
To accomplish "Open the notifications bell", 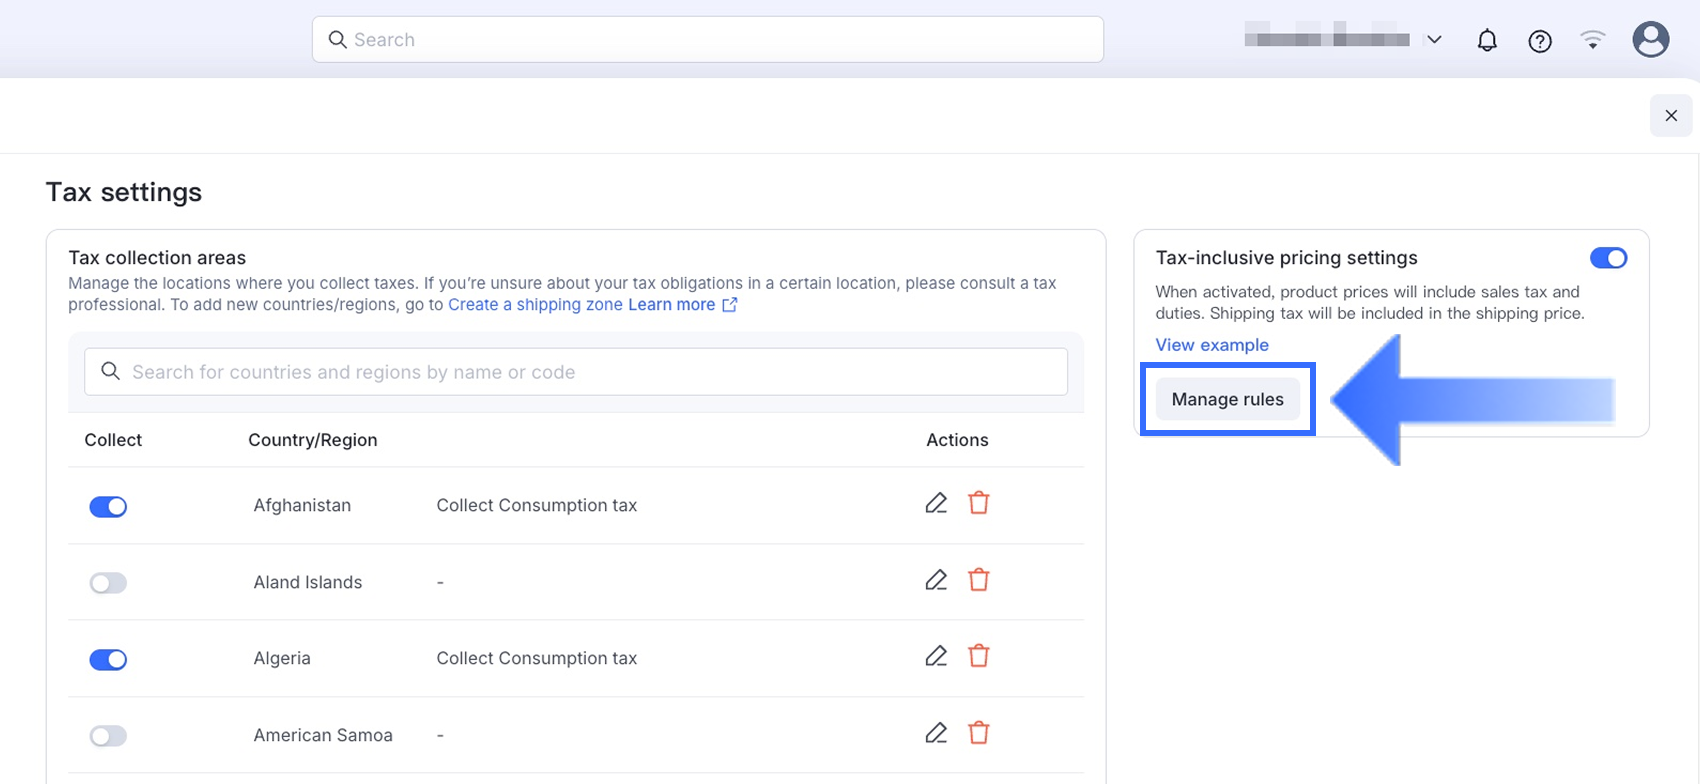I will pyautogui.click(x=1487, y=40).
